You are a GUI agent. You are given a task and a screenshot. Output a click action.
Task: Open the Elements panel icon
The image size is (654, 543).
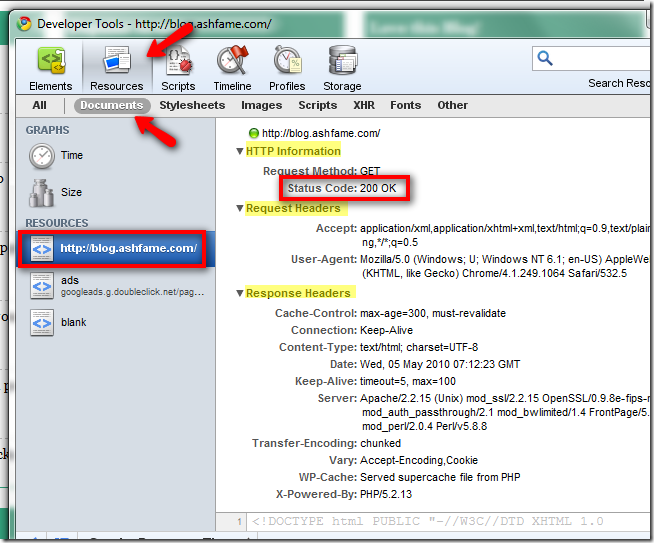[51, 61]
